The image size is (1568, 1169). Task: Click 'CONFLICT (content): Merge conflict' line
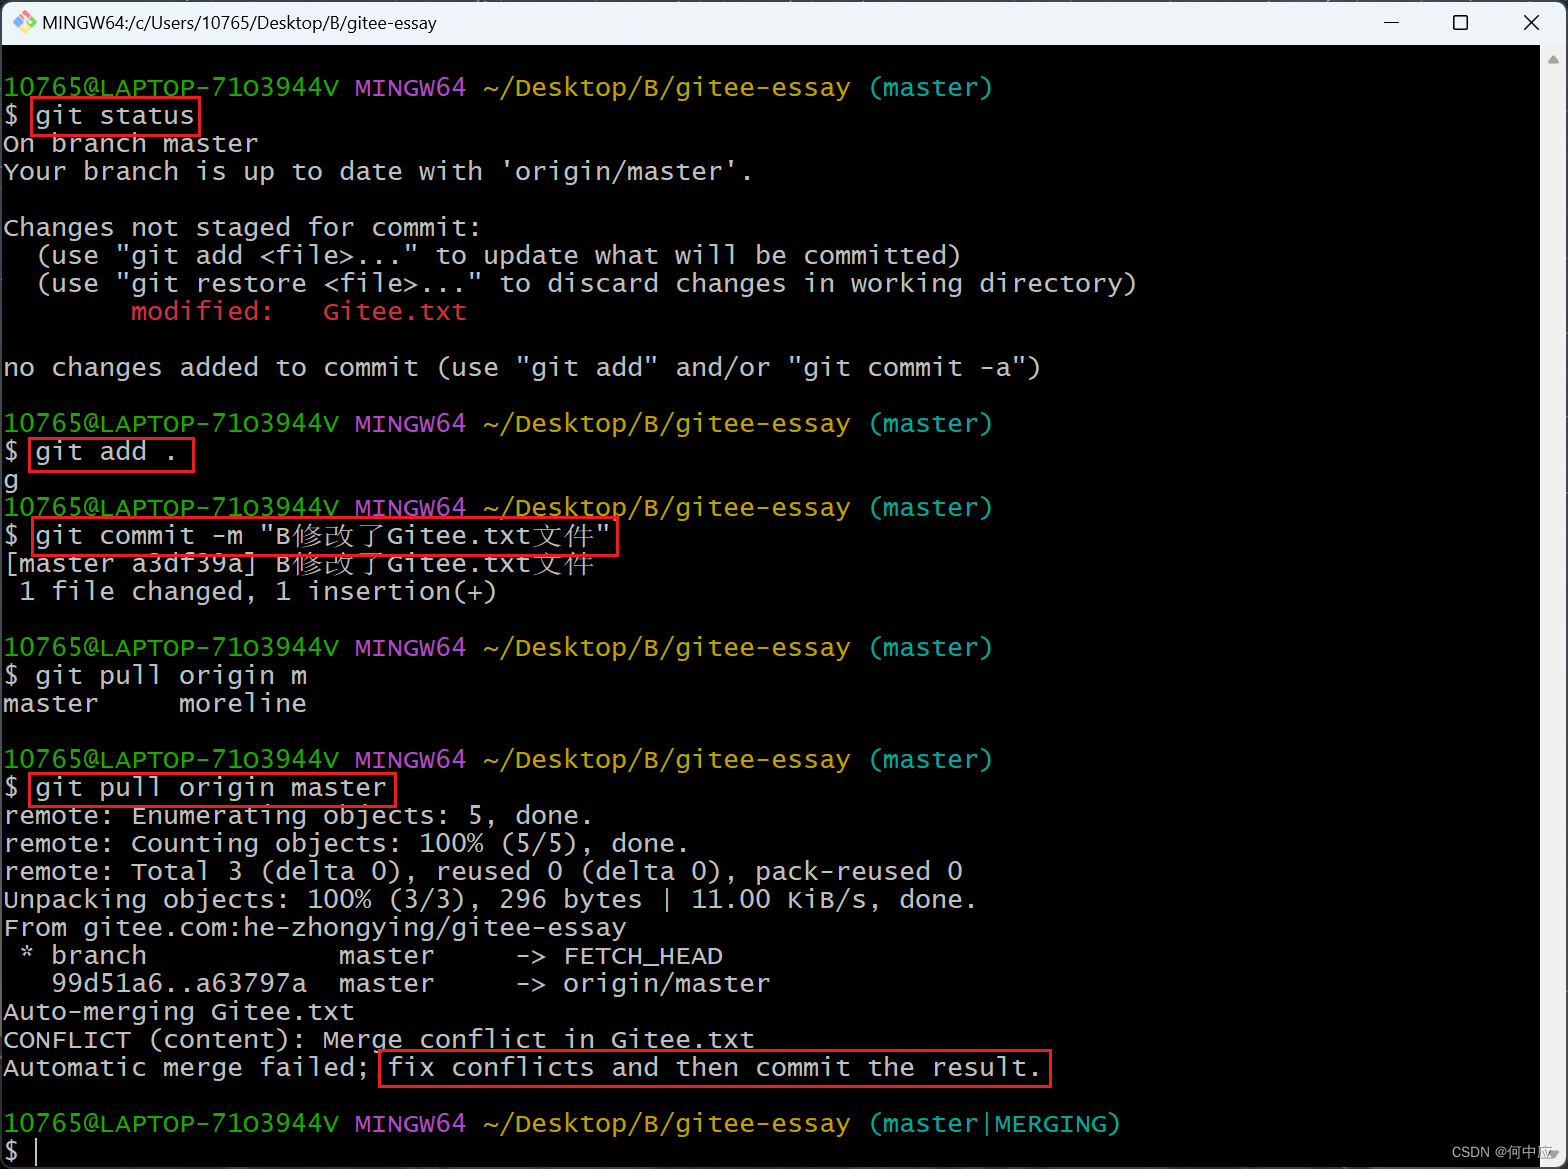coord(379,1040)
